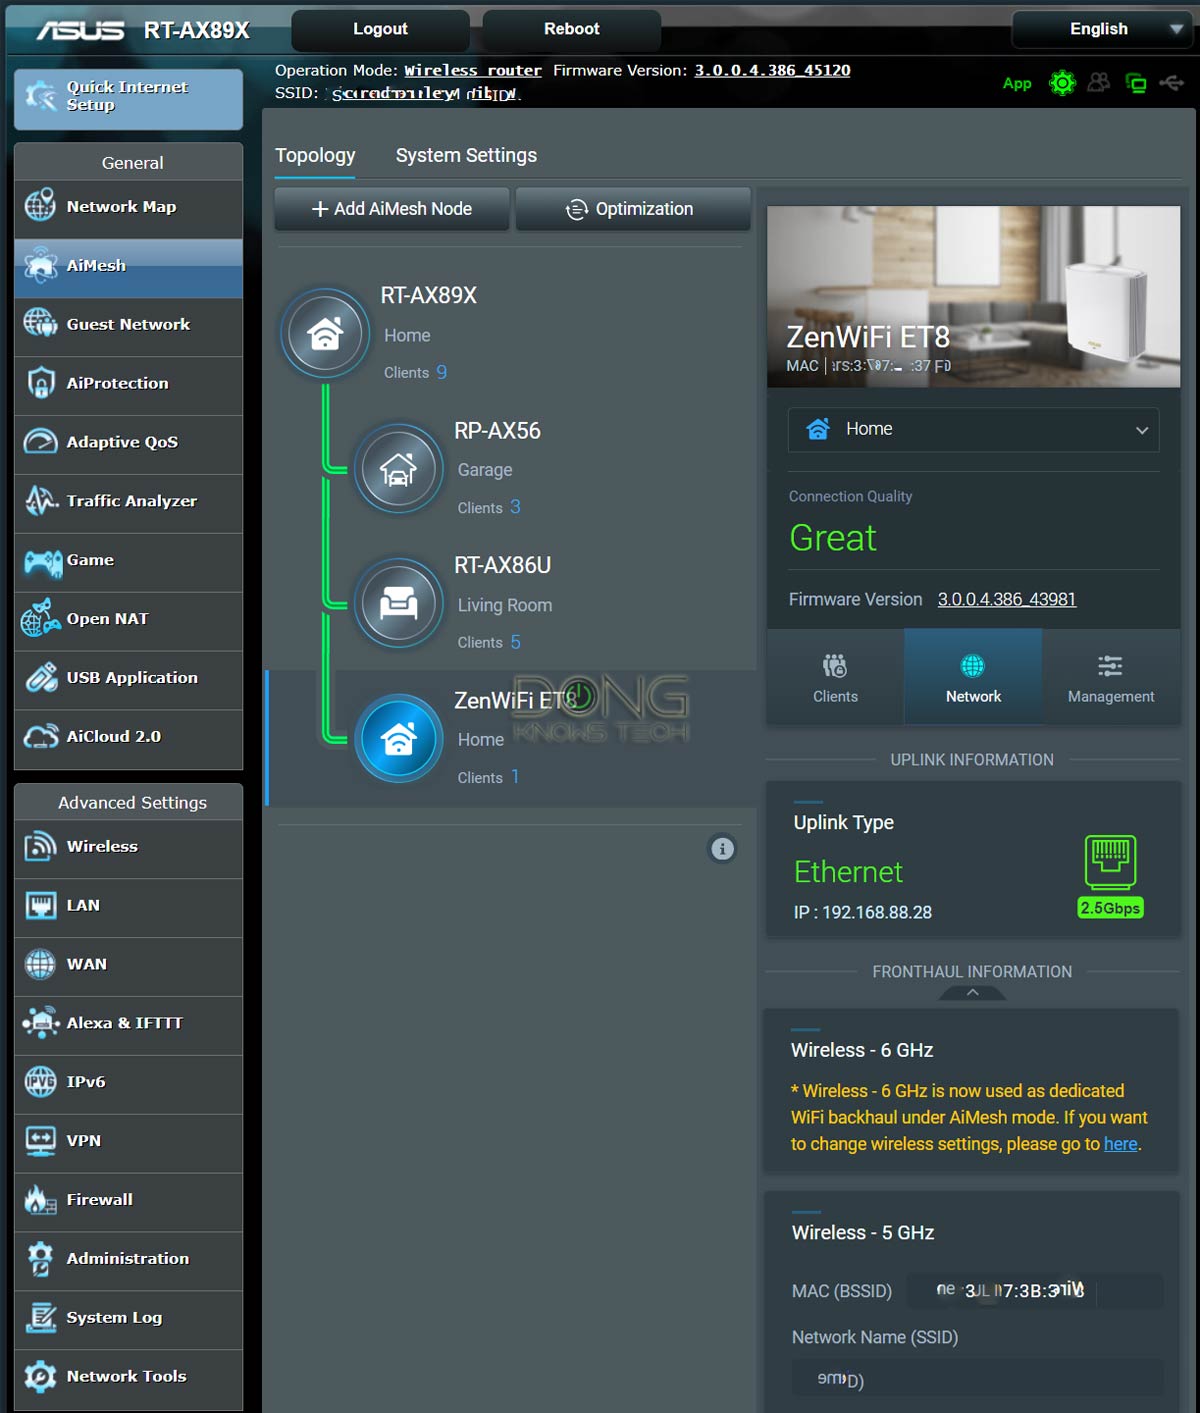The image size is (1200, 1413).
Task: Click the RT-AX89X home node icon
Action: point(325,334)
